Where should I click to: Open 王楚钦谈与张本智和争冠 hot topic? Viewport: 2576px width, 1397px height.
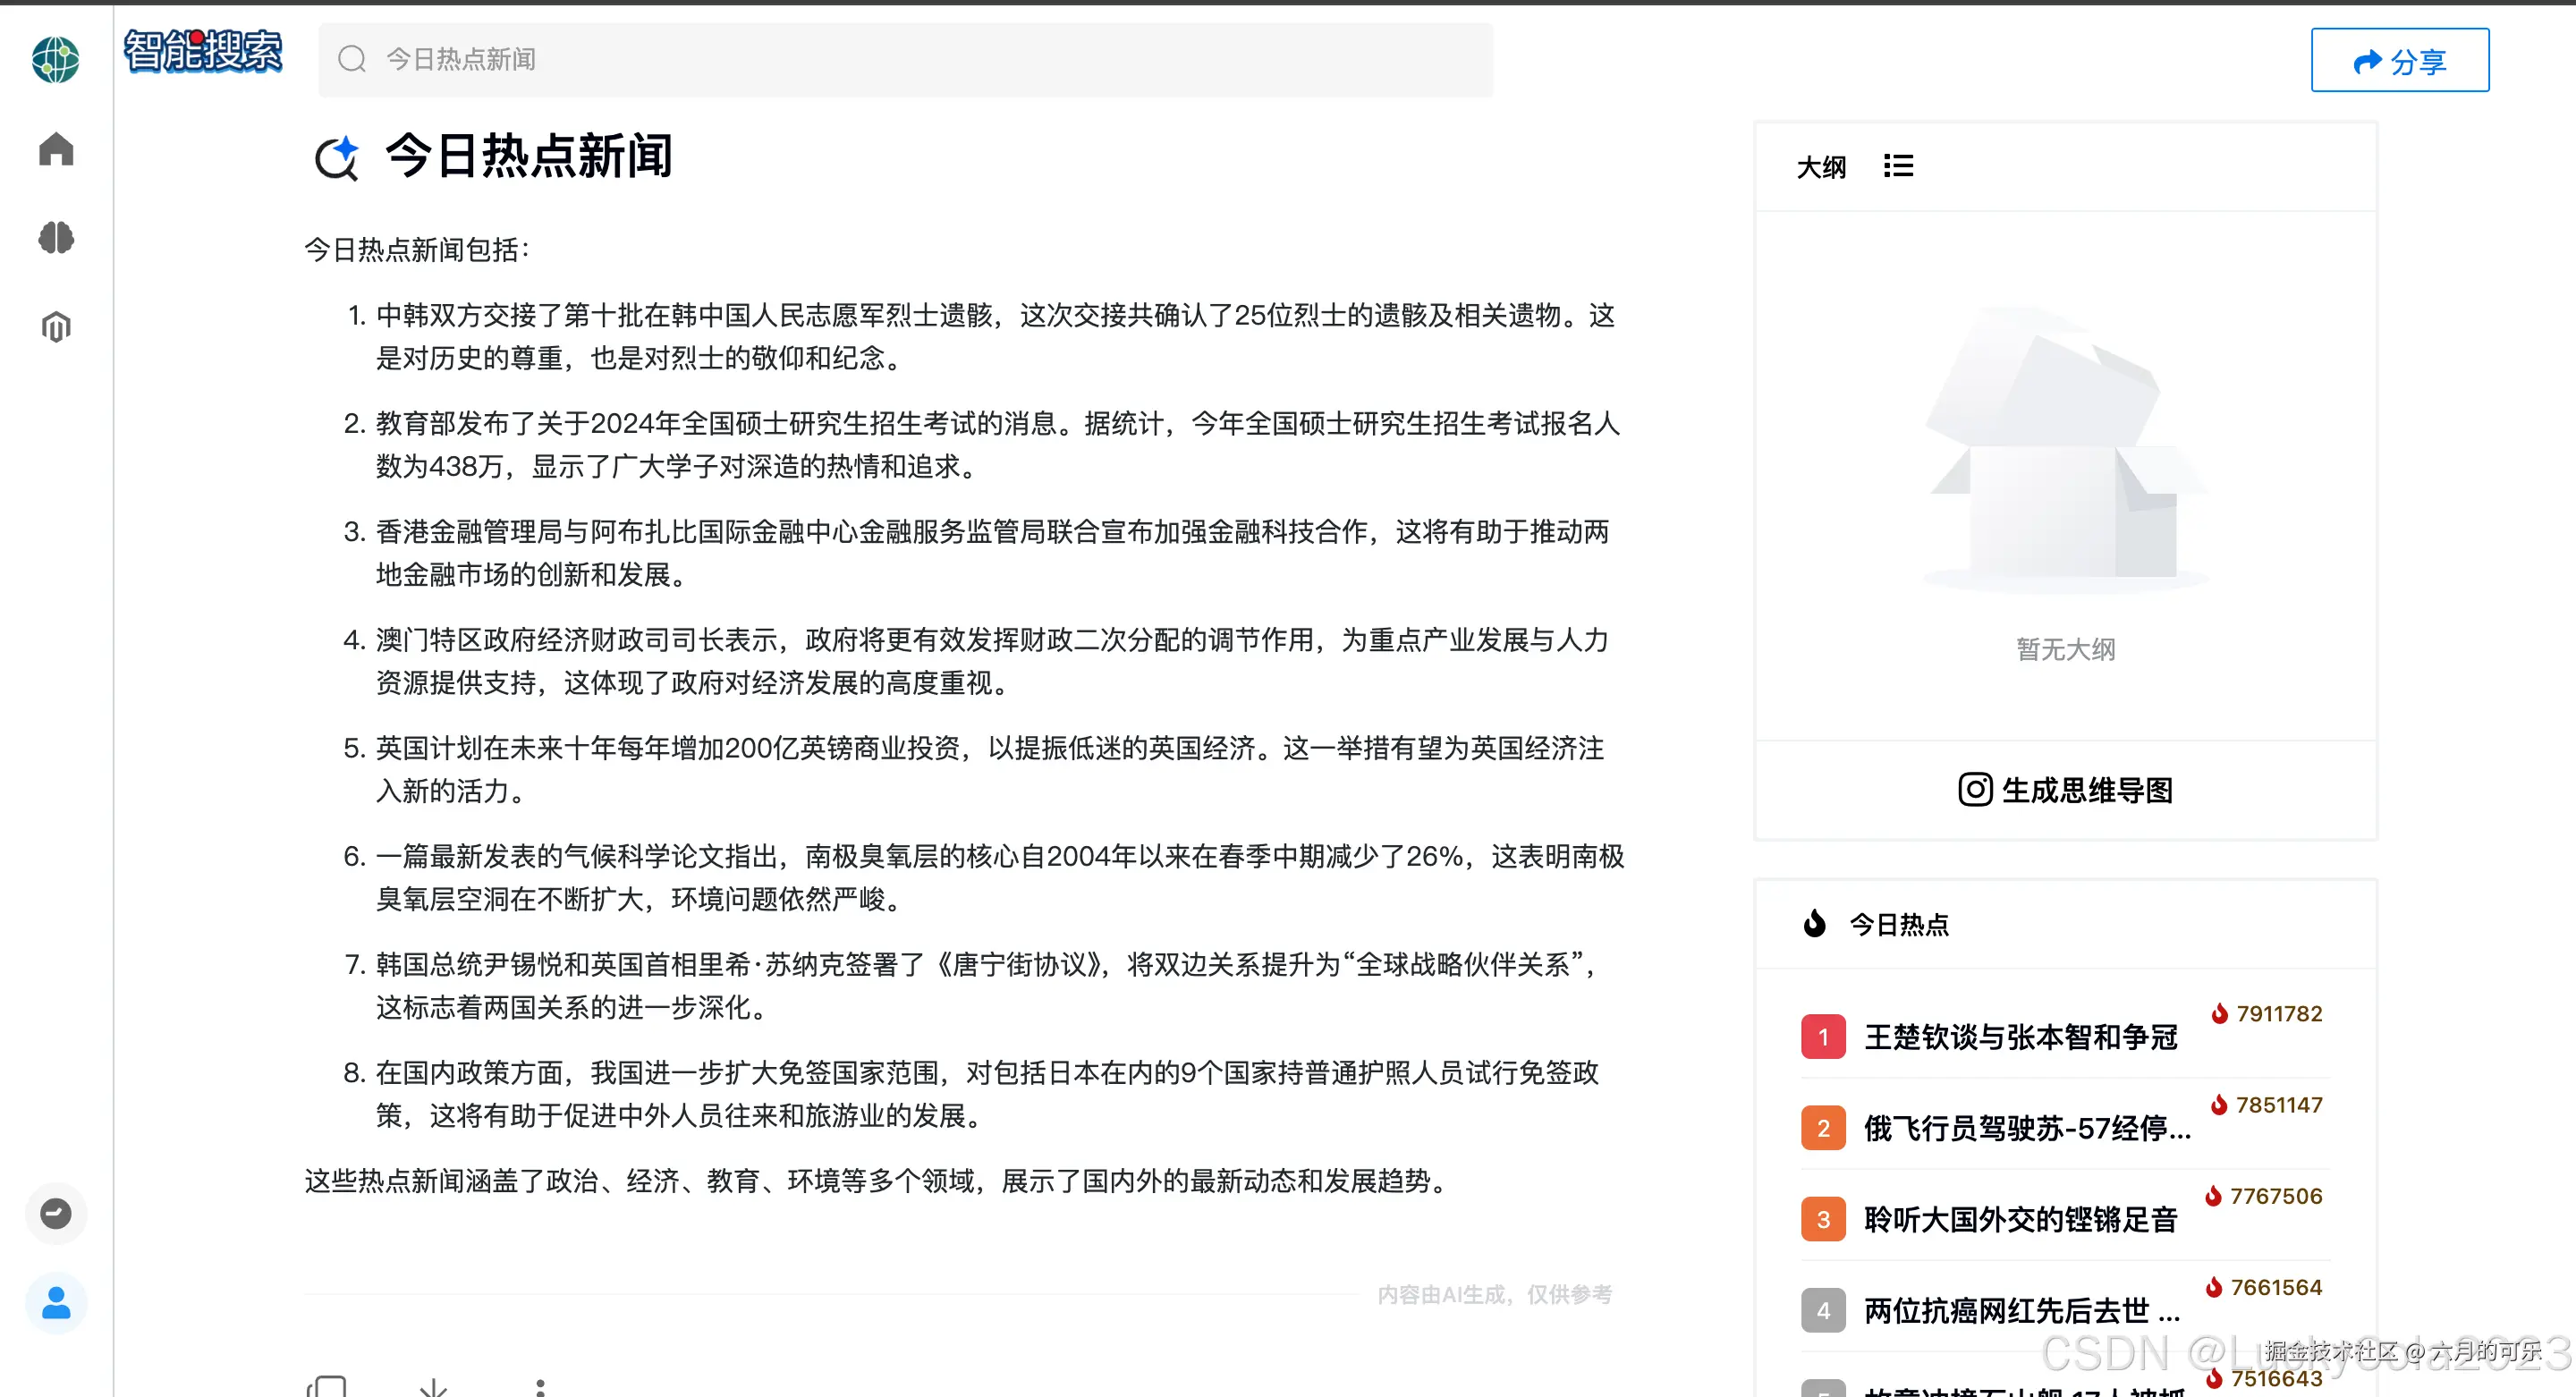pyautogui.click(x=2021, y=1037)
